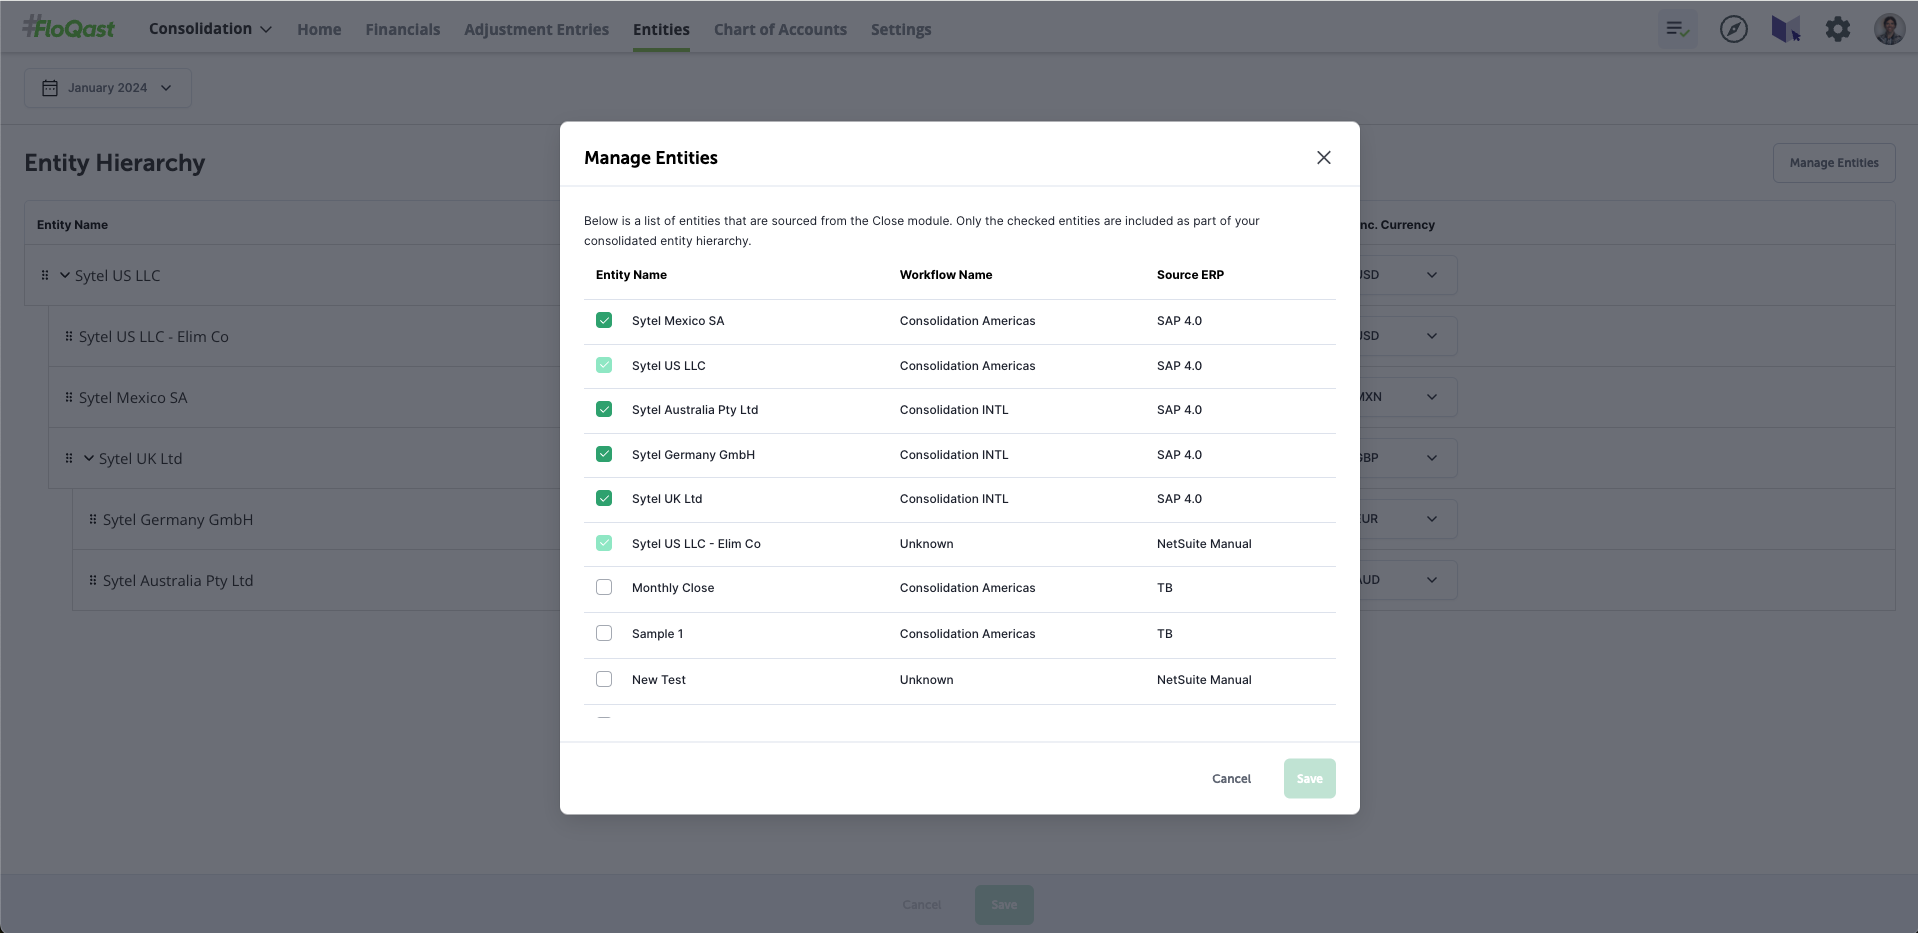
Task: Click Unknown workflow in Elim Co row
Action: tap(927, 544)
